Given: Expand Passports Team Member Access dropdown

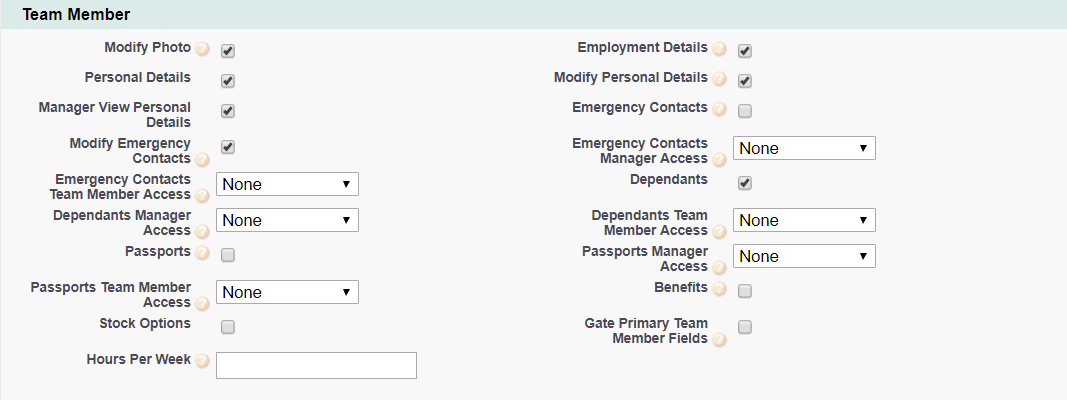Looking at the screenshot, I should tap(287, 292).
